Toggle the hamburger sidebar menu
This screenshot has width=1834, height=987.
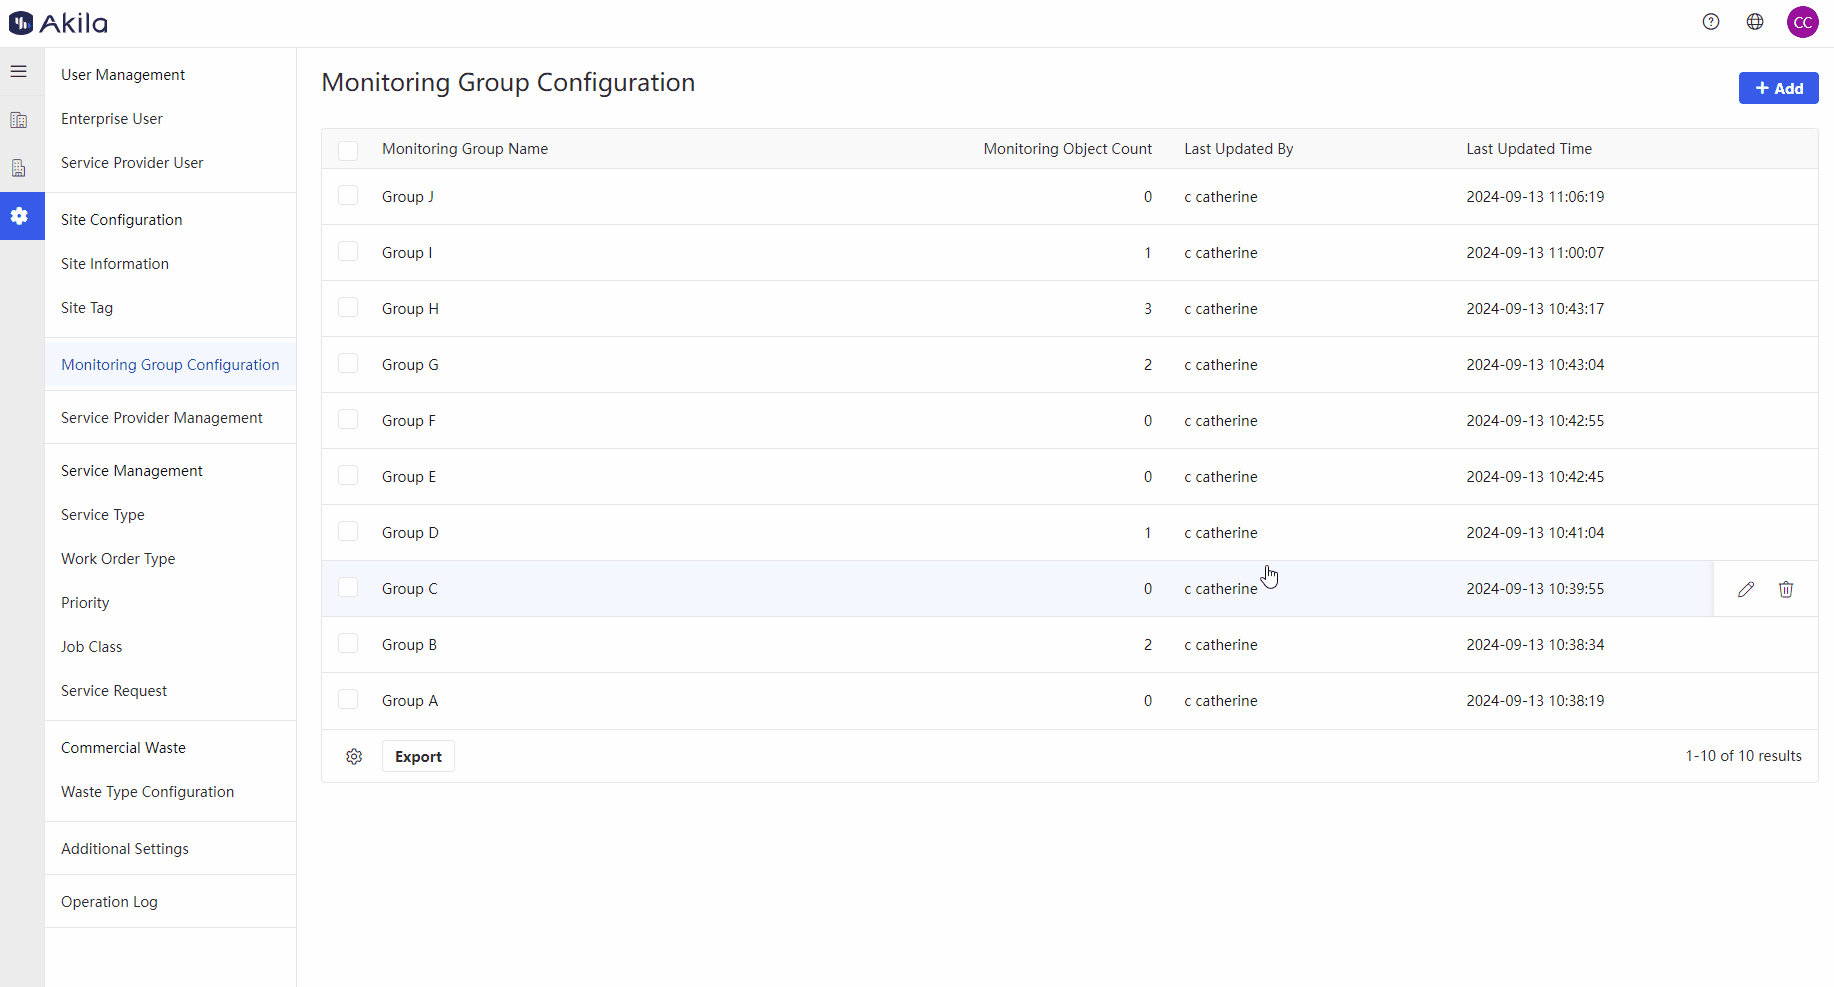point(19,72)
